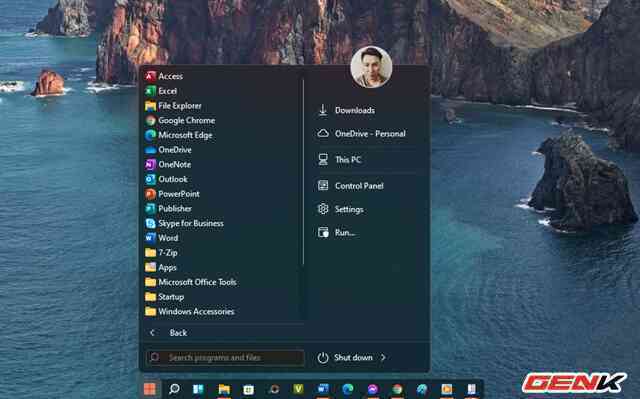
Task: Open OneDrive - Personal
Action: pyautogui.click(x=362, y=133)
